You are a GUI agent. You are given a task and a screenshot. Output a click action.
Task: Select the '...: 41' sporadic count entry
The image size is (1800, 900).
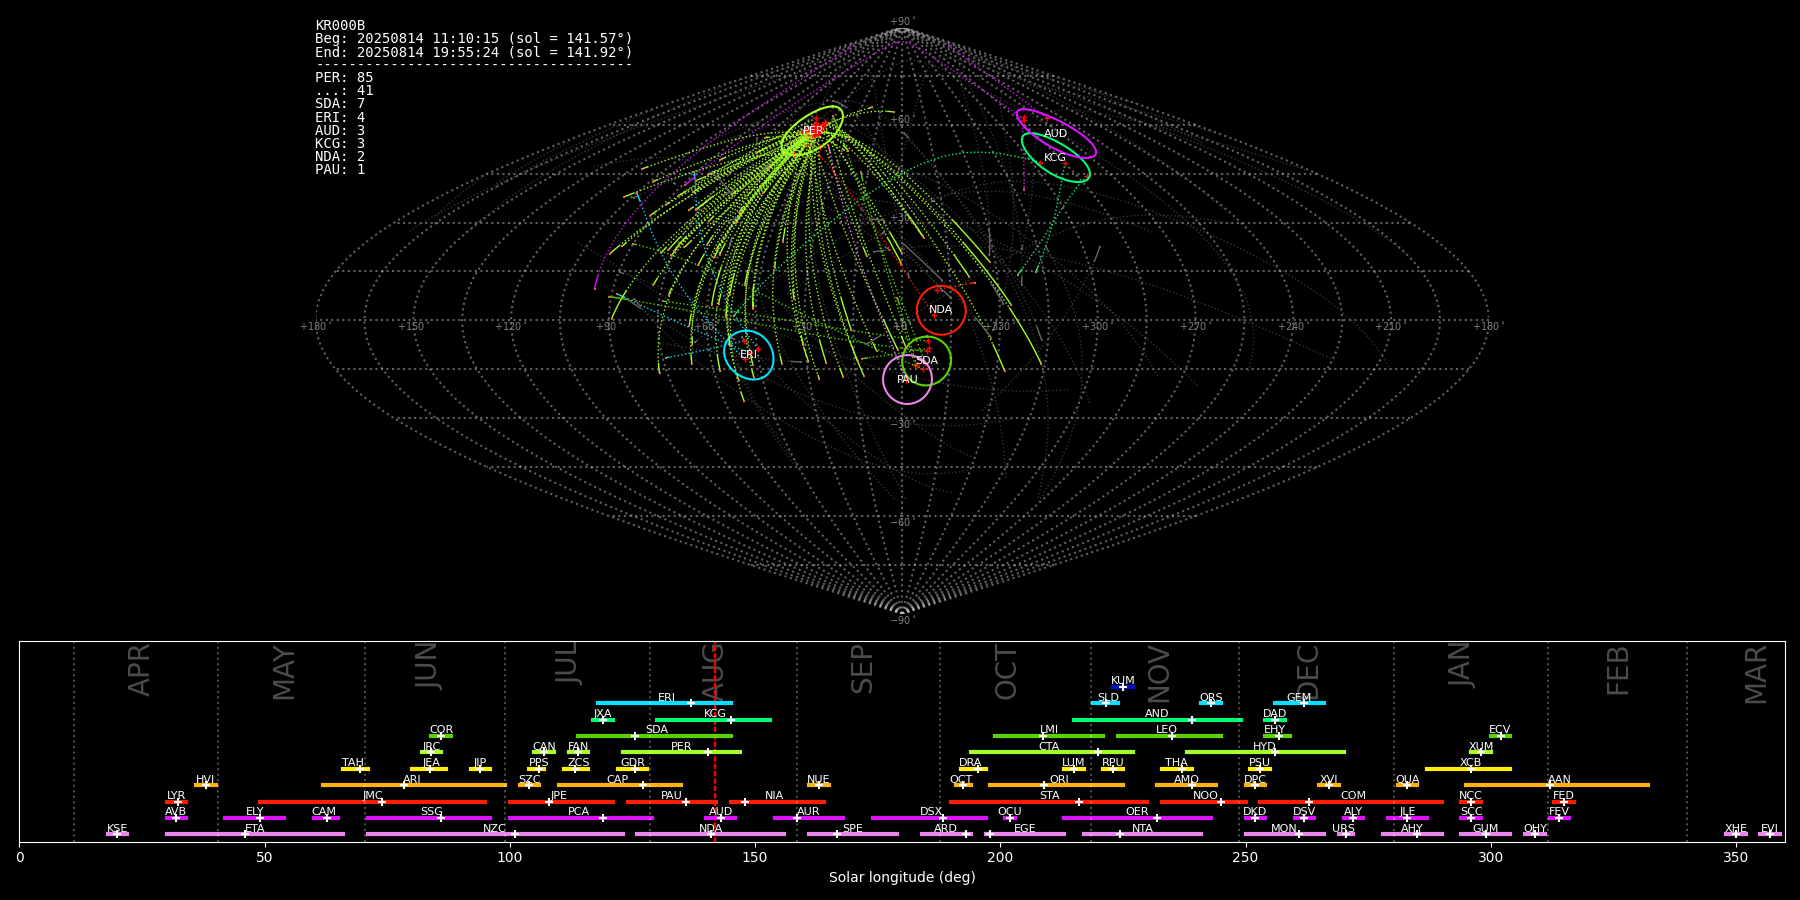[344, 91]
